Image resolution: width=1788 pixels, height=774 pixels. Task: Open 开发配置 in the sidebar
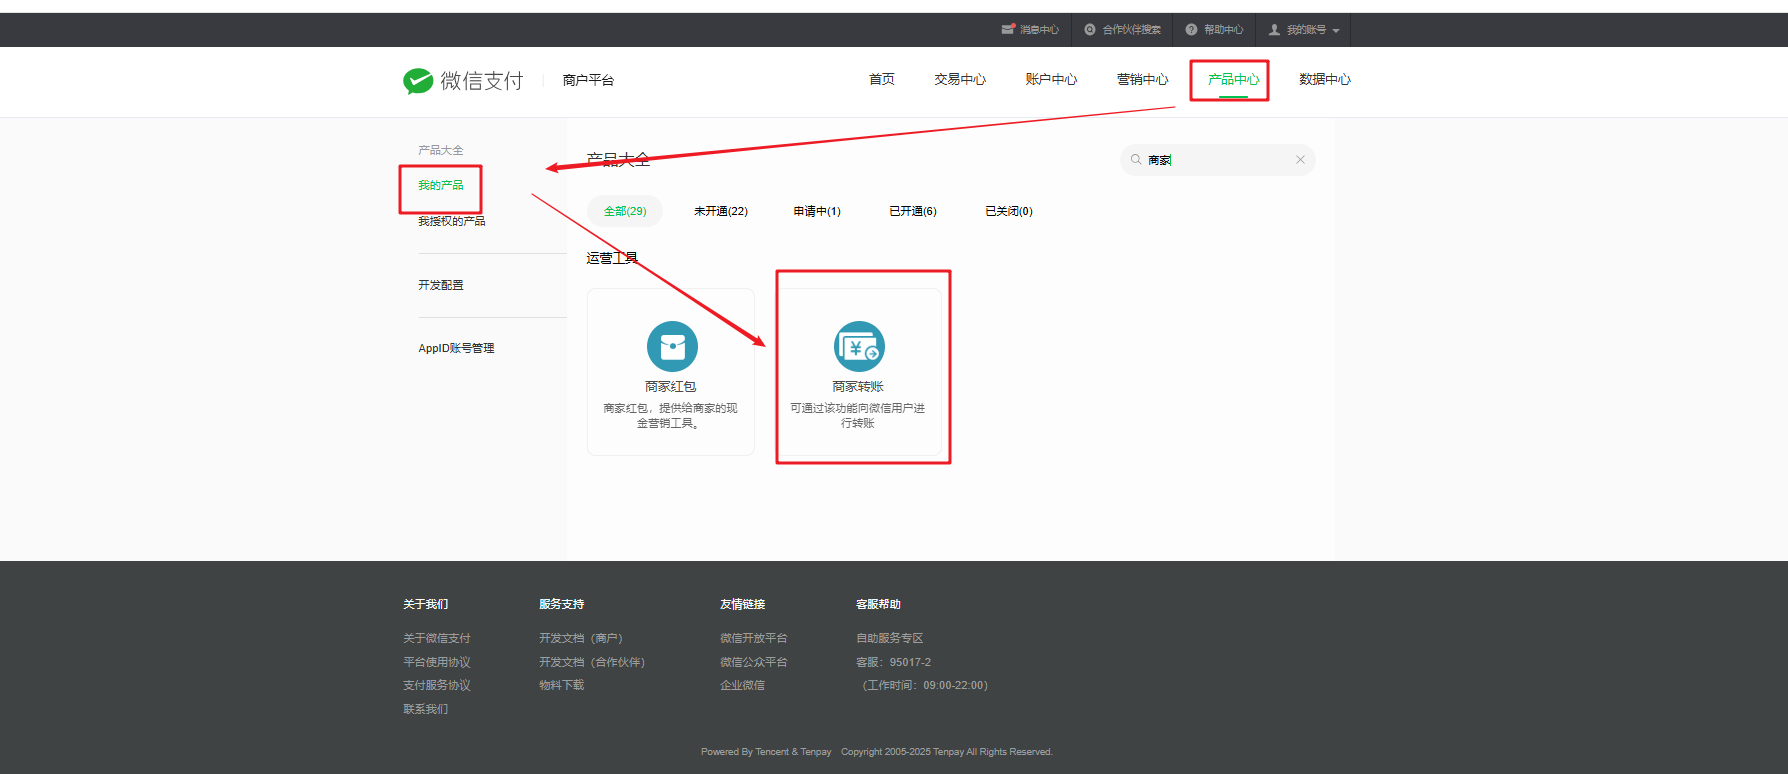pyautogui.click(x=440, y=285)
